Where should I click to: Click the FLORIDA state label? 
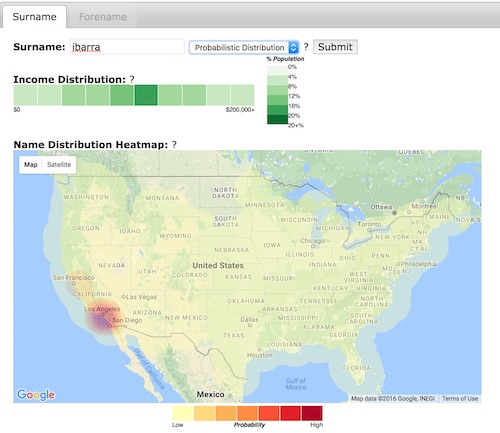357,368
